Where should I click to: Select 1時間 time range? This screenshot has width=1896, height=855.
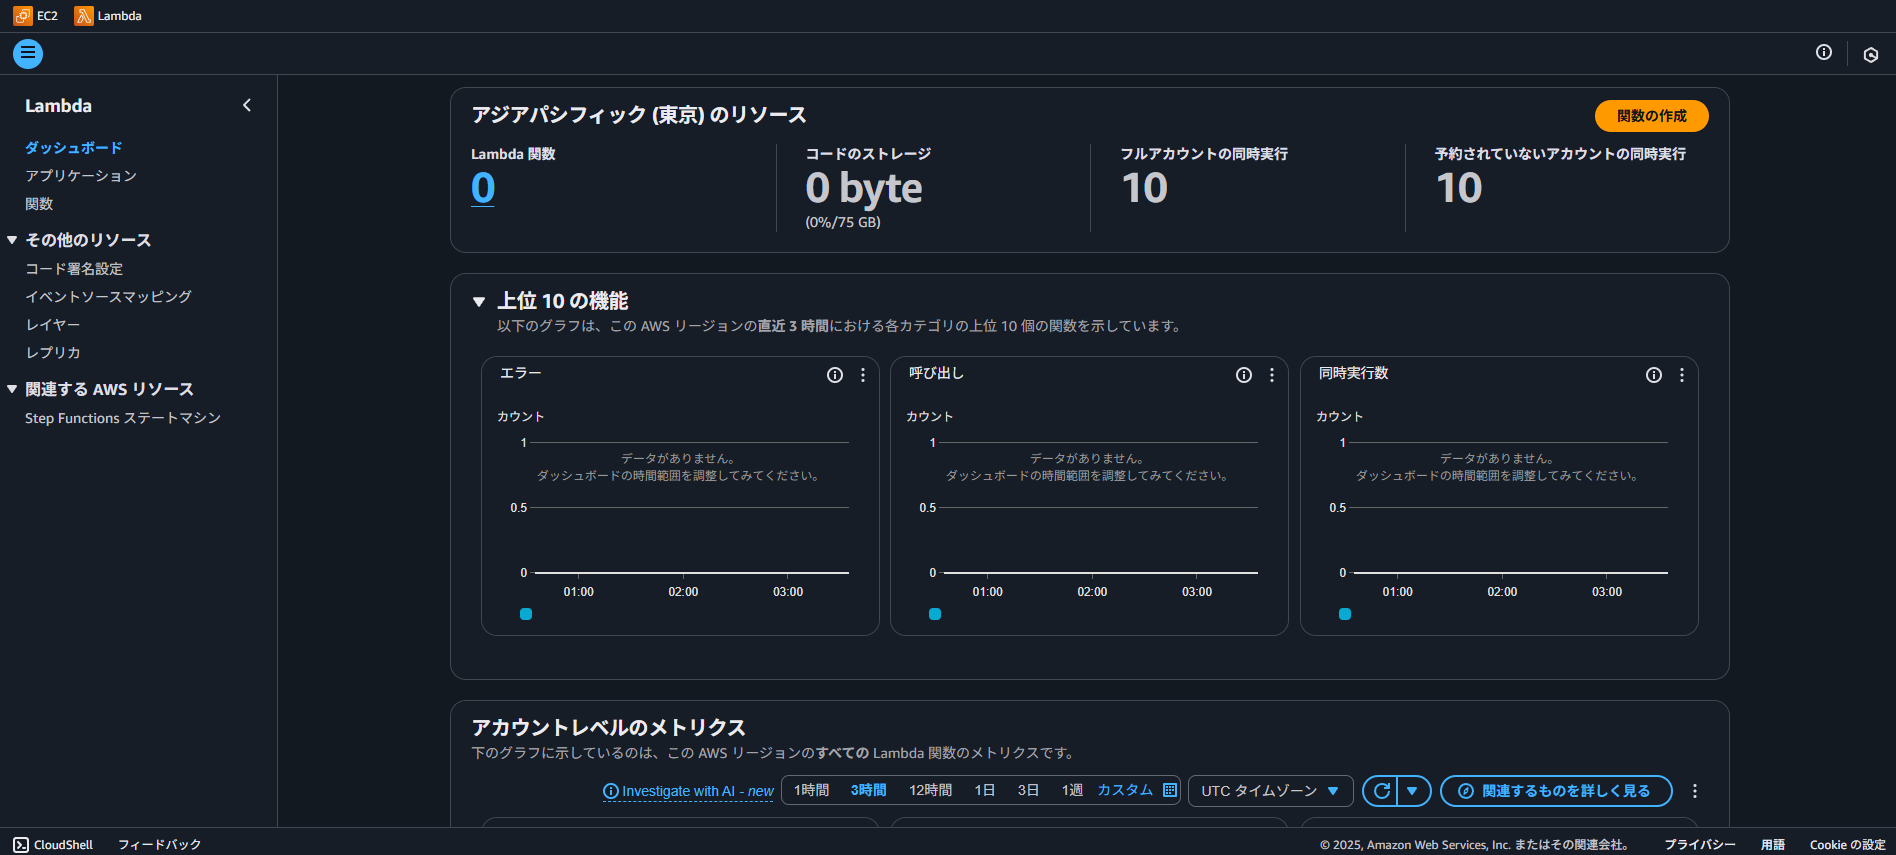coord(811,790)
